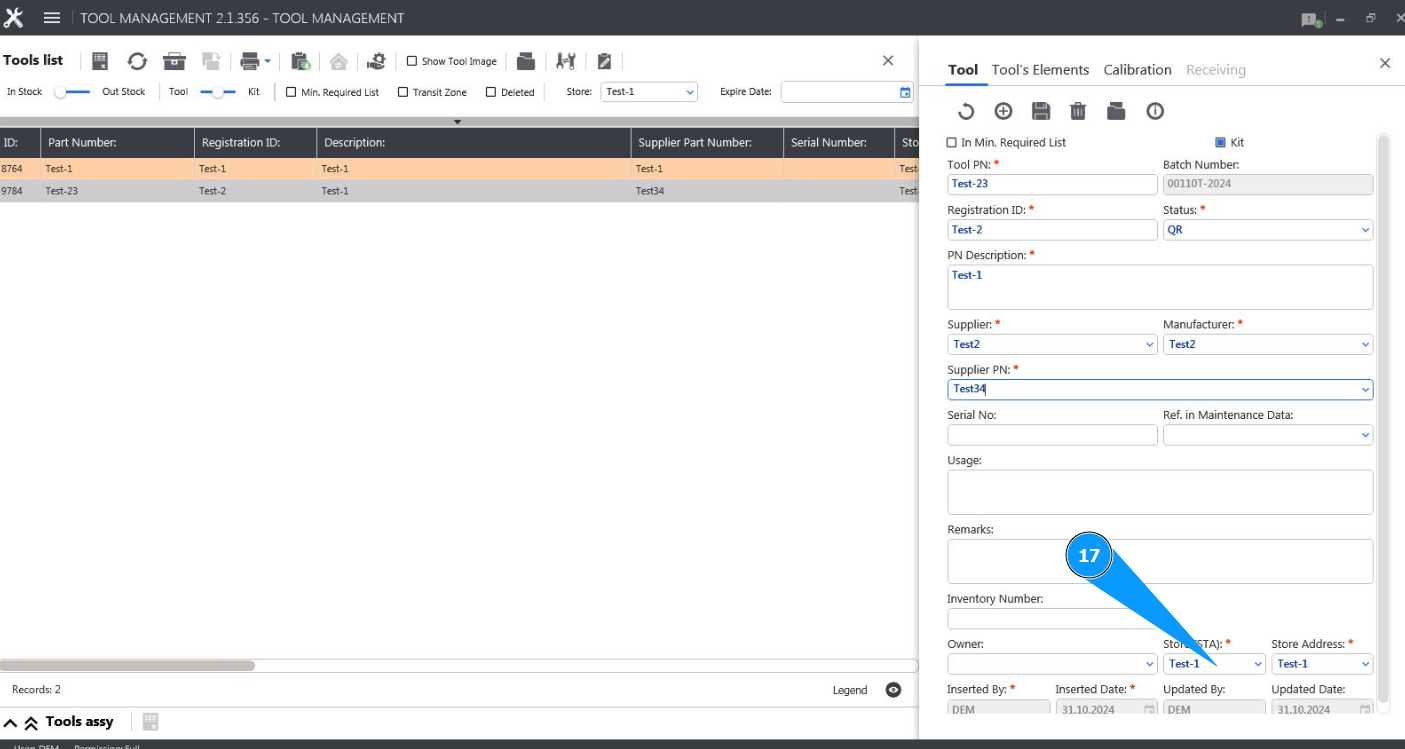1405x749 pixels.
Task: Click the toolbox icon in Tools list toolbar
Action: 175,62
